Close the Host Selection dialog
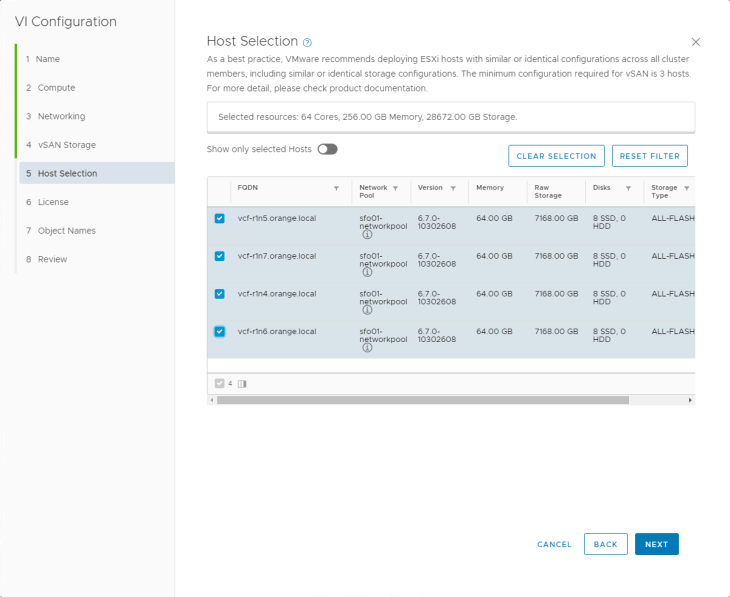The width and height of the screenshot is (730, 597). 696,42
